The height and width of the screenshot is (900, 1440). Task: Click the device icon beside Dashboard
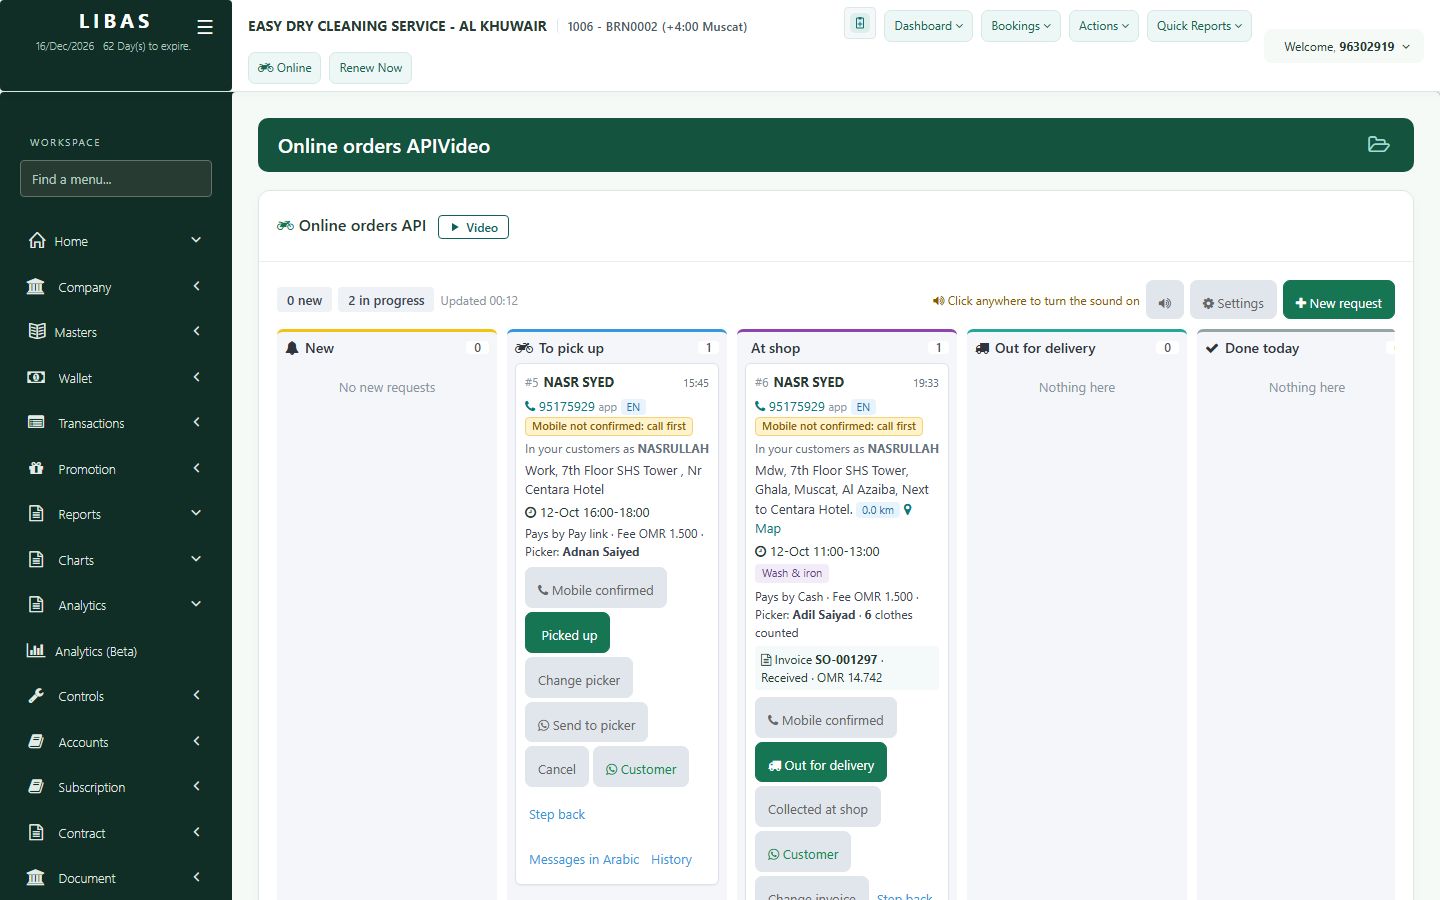pos(859,24)
